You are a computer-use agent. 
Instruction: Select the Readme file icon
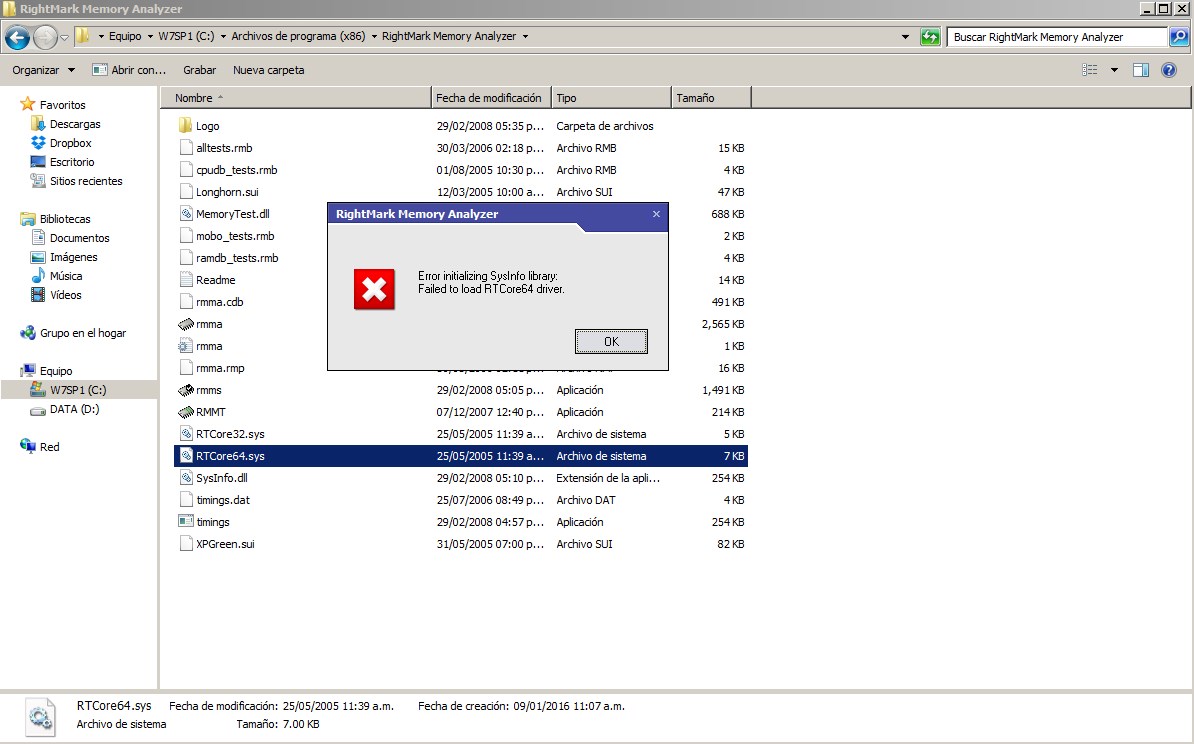[185, 279]
